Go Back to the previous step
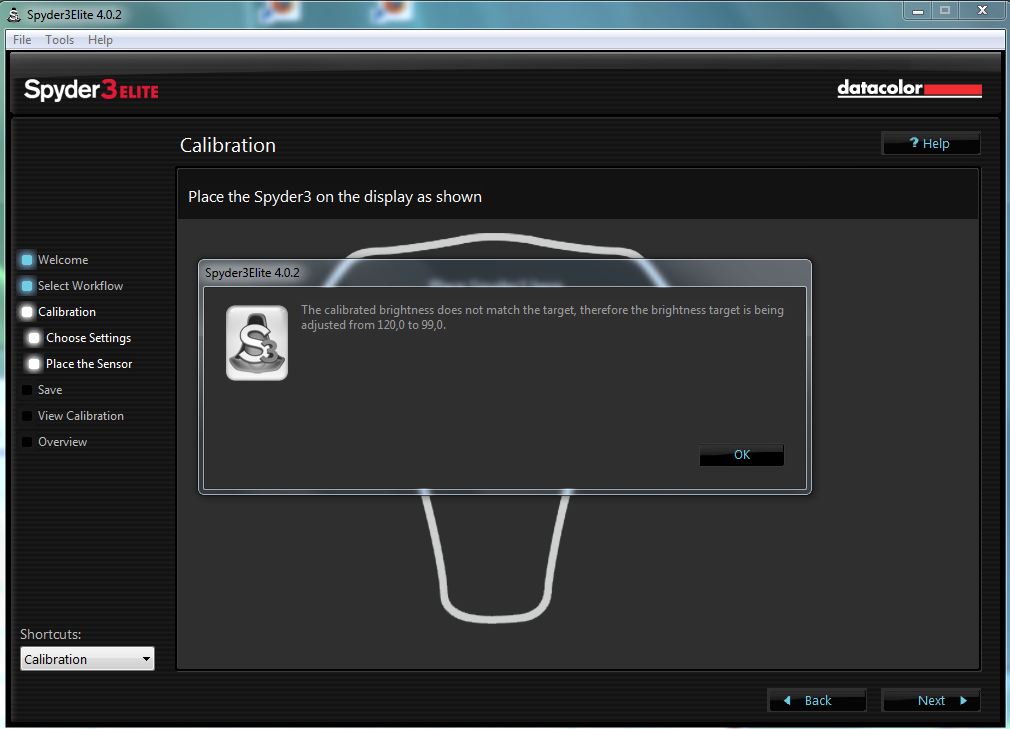This screenshot has height=729, width=1010. (817, 700)
